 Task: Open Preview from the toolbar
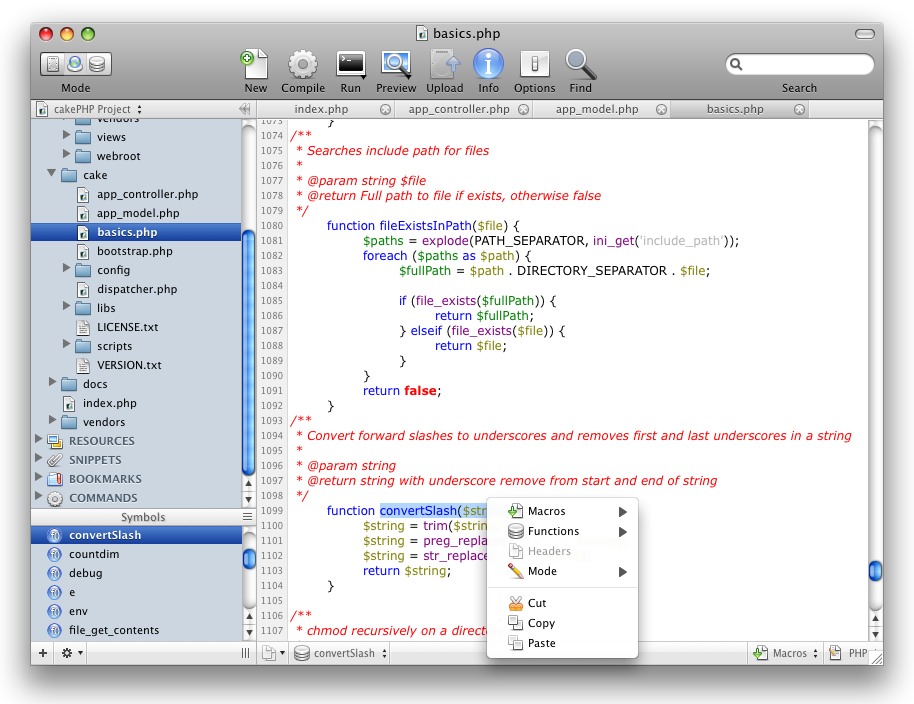[x=396, y=64]
